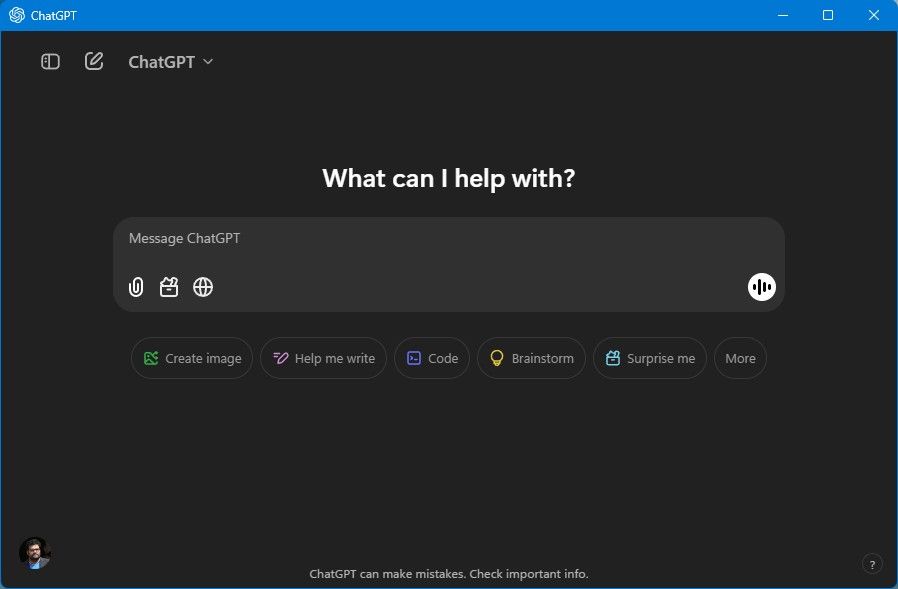Select the Surprise me suggestion
The width and height of the screenshot is (898, 589).
pyautogui.click(x=650, y=358)
